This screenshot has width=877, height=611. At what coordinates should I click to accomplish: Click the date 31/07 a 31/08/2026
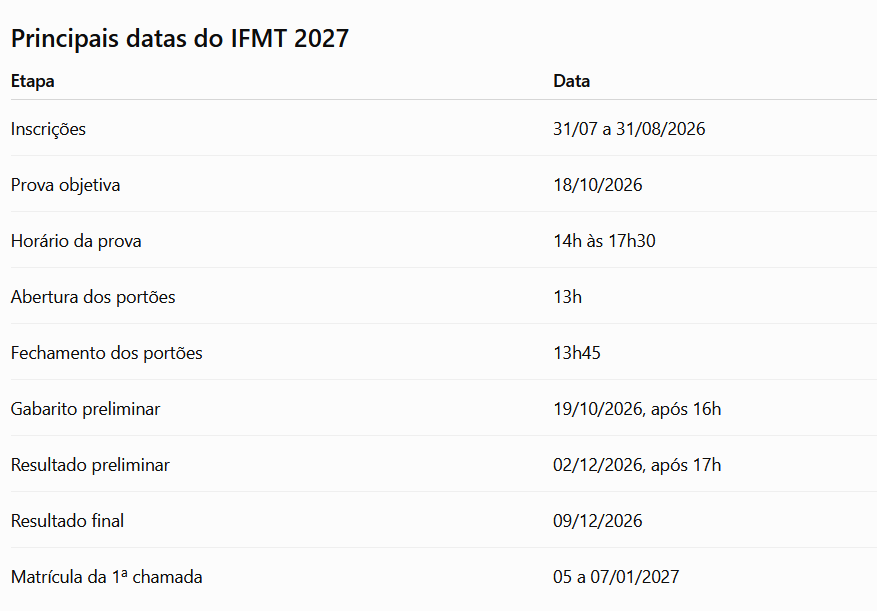coord(629,129)
